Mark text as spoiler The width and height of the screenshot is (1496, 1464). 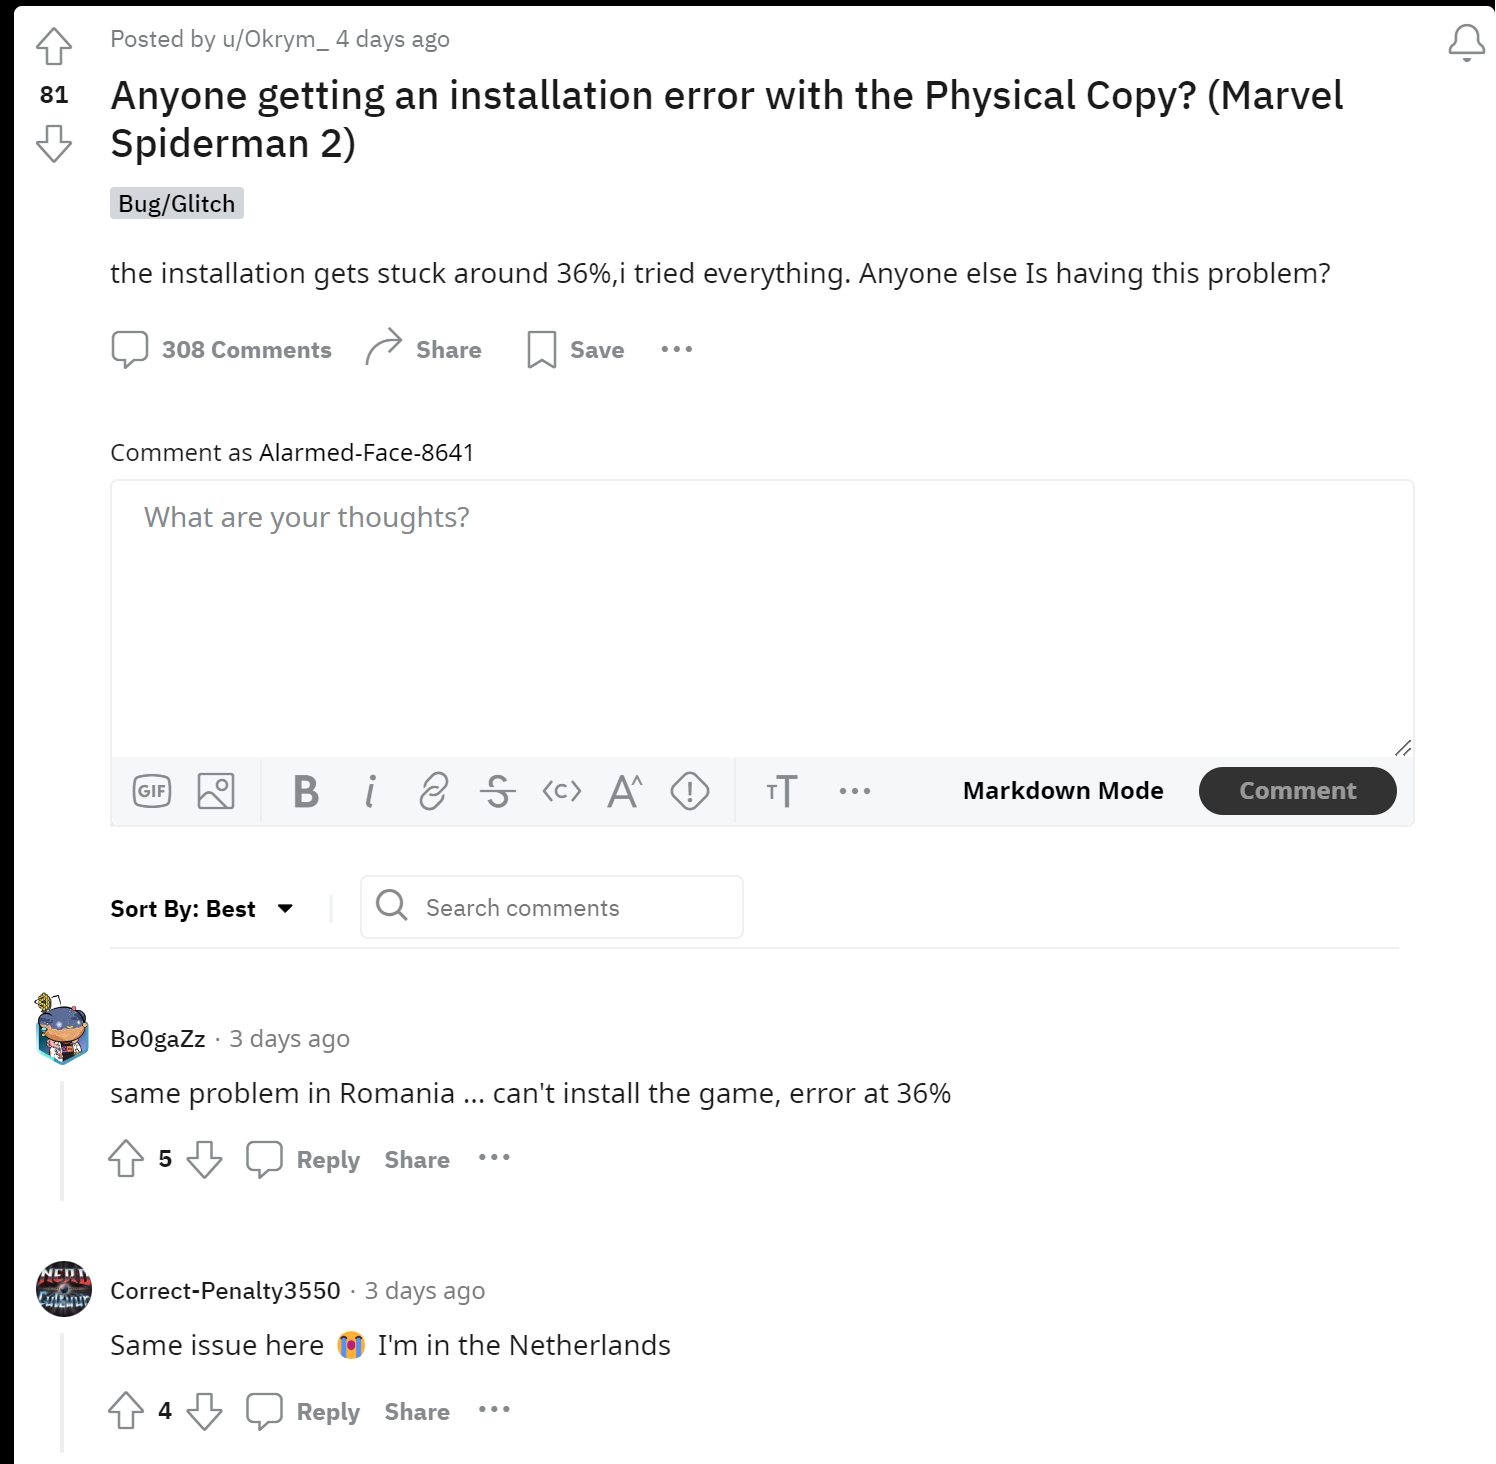pos(689,791)
